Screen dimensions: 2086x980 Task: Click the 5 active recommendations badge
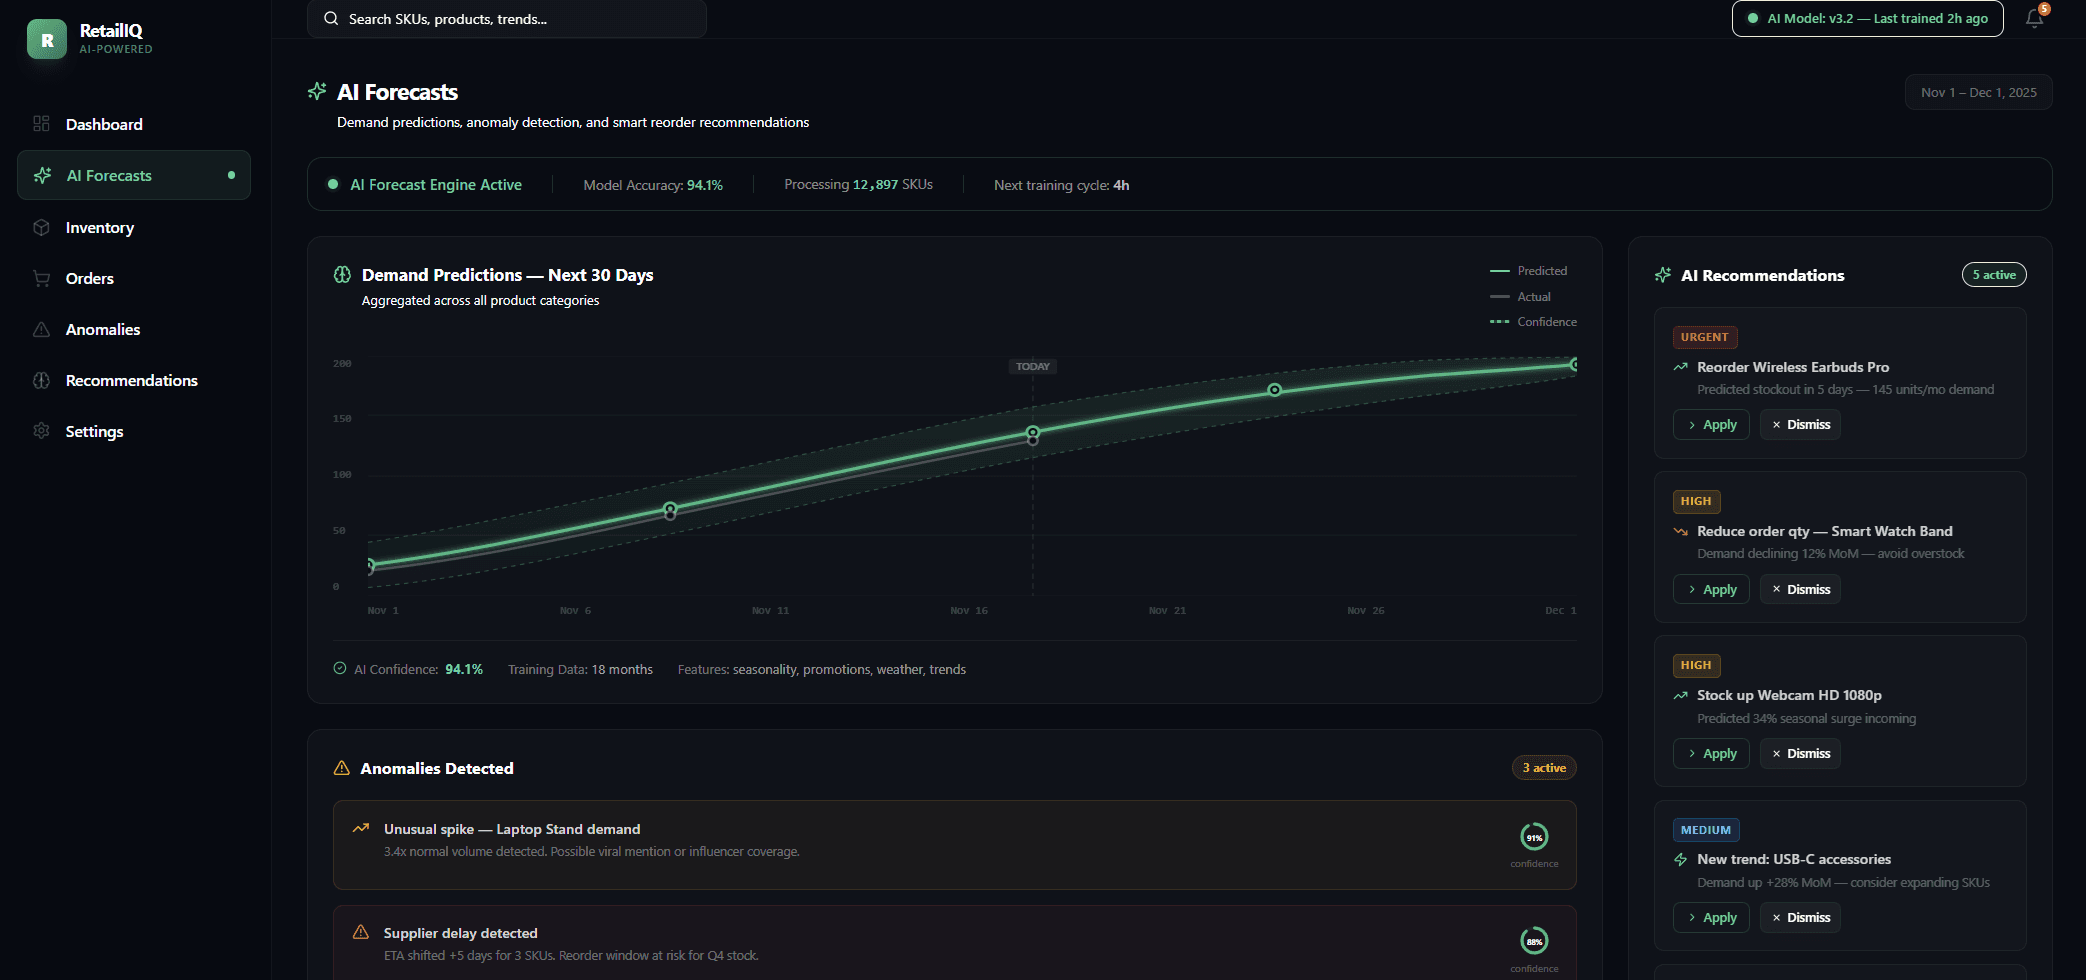click(x=1994, y=275)
